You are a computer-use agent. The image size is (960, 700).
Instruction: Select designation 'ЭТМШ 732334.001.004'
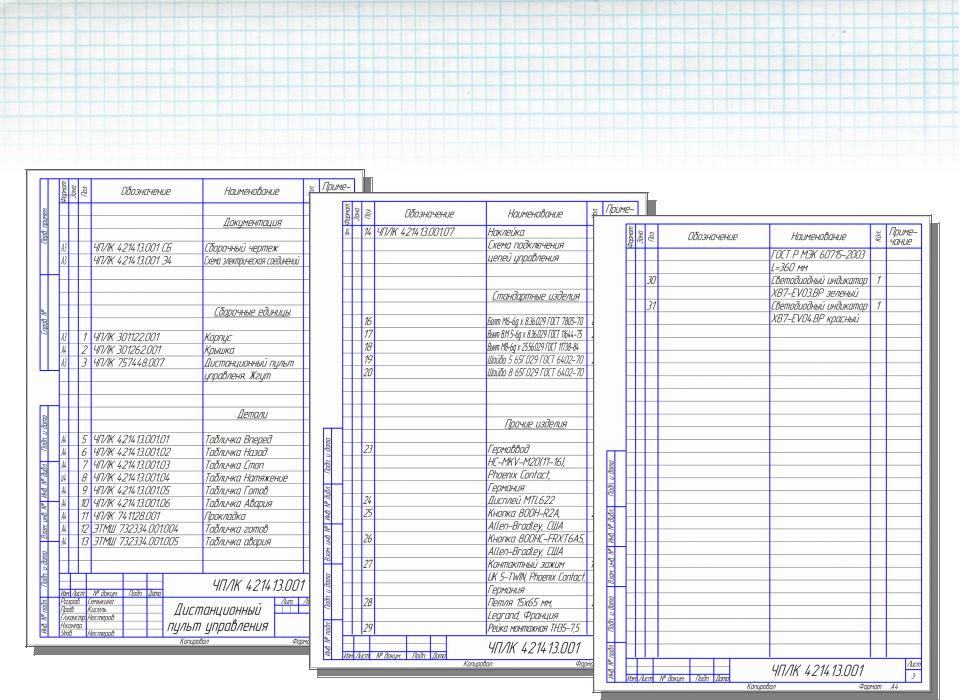(136, 529)
